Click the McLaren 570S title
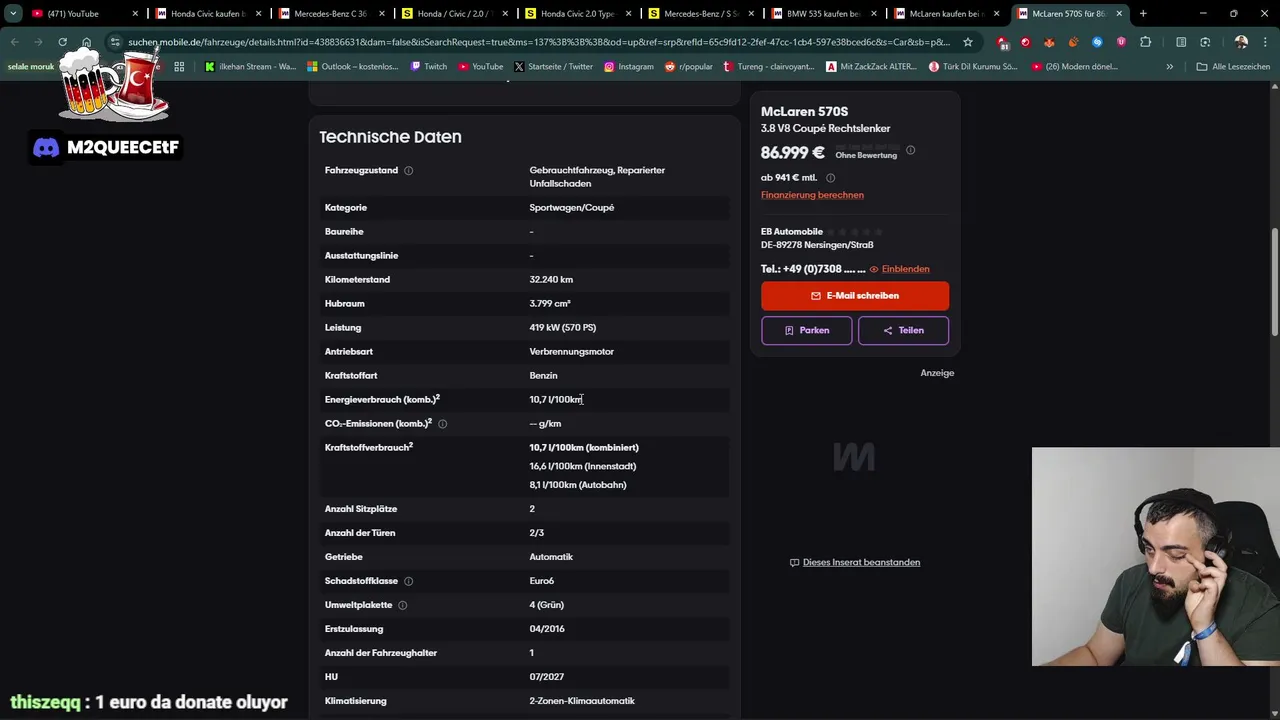 point(804,111)
